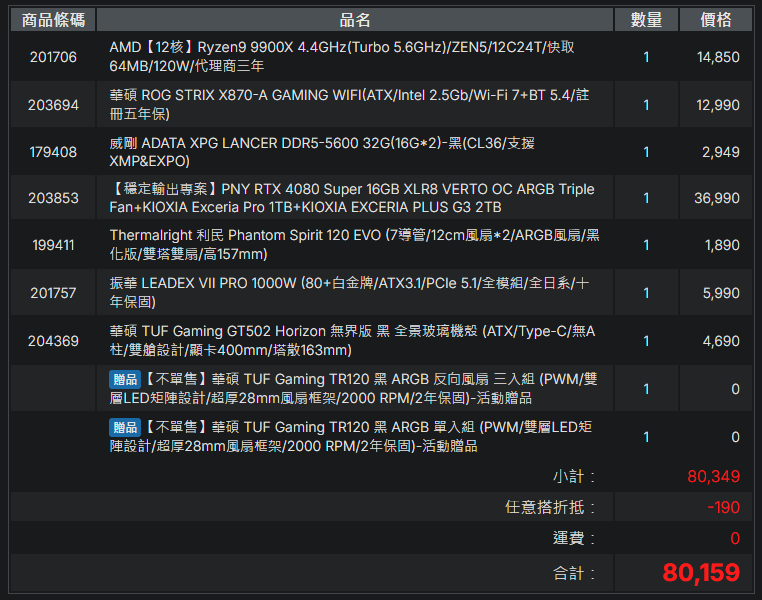Click the 品名 column header
The height and width of the screenshot is (600, 762).
pos(355,20)
